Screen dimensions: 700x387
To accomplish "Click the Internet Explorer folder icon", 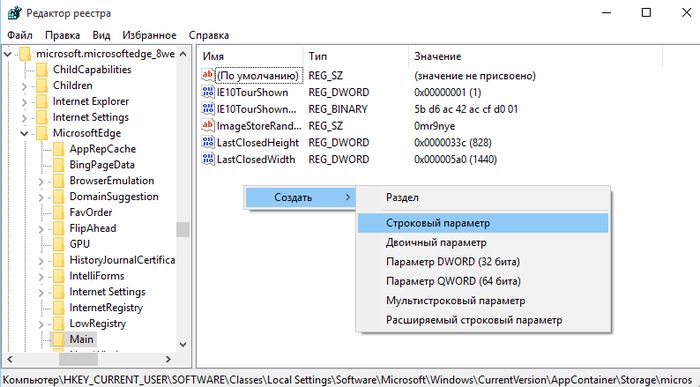I will coord(42,102).
